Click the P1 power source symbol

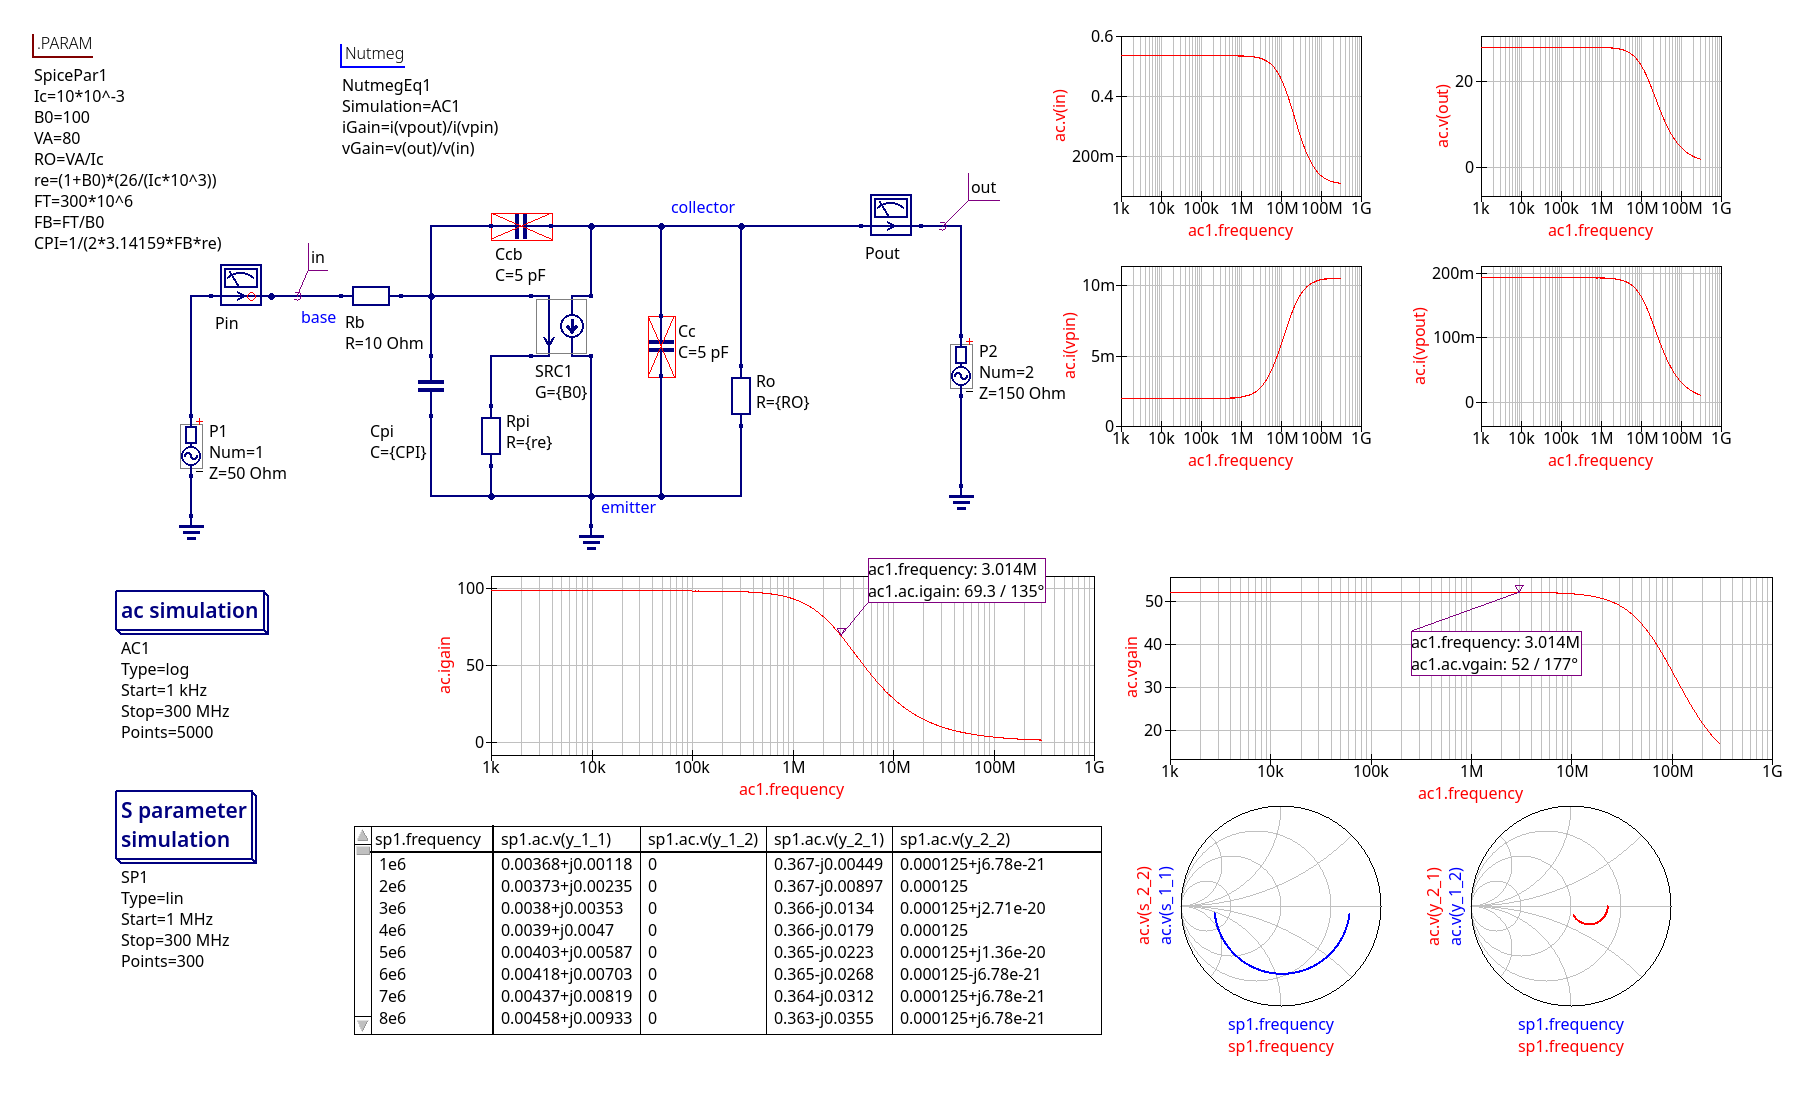tap(191, 447)
